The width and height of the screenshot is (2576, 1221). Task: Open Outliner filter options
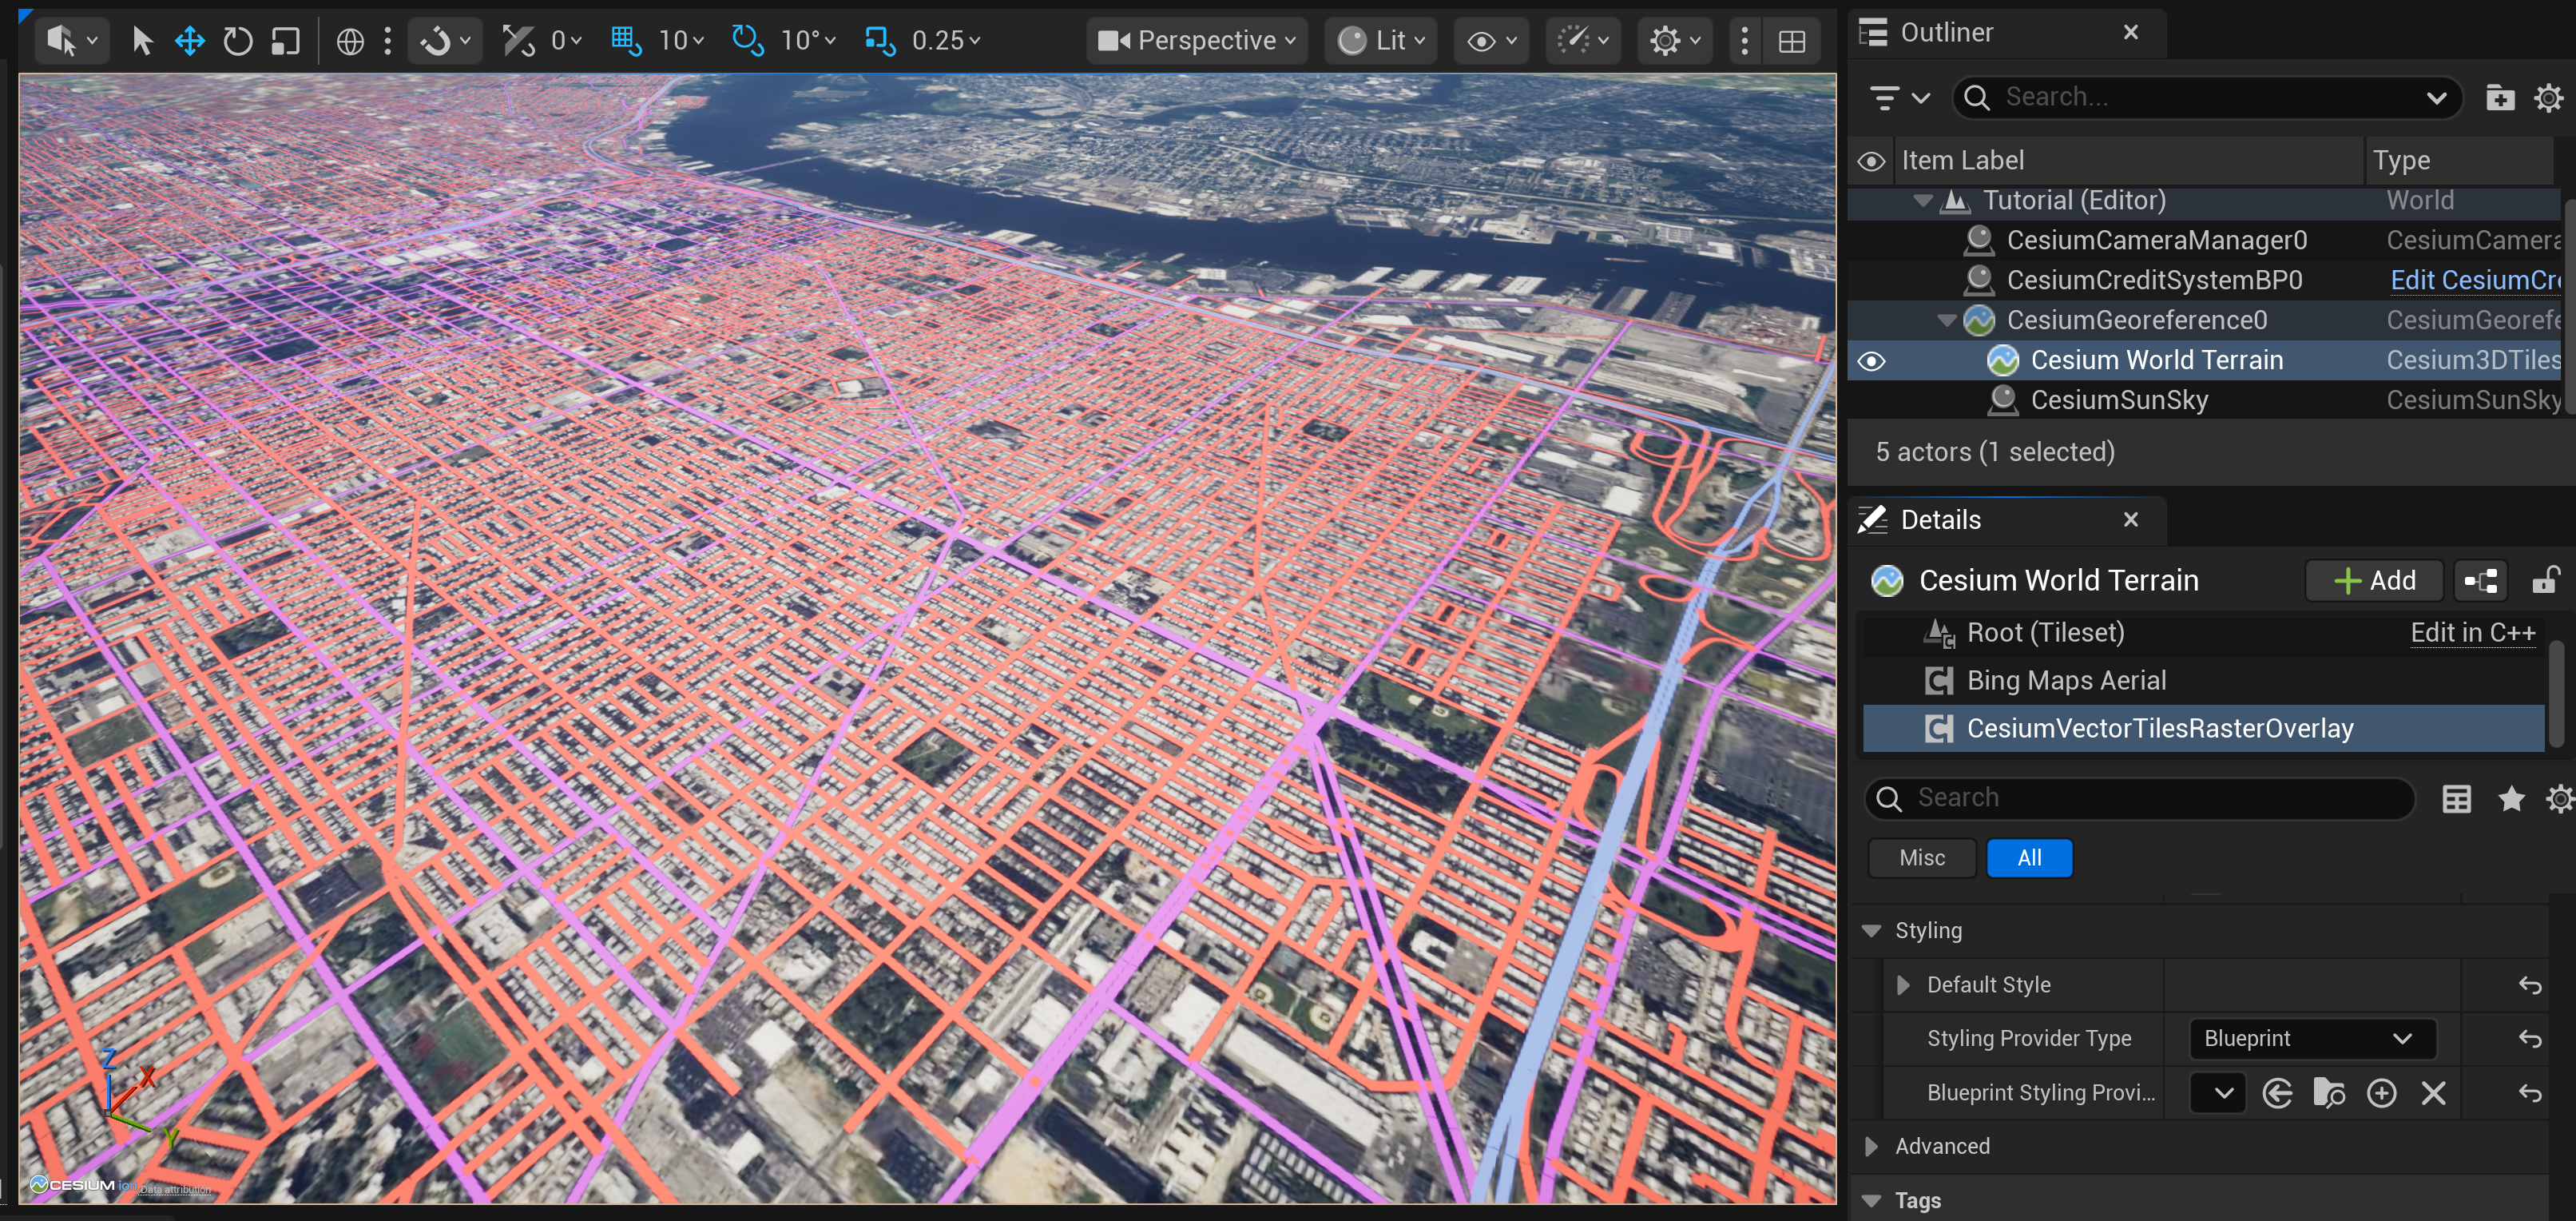(x=1899, y=98)
